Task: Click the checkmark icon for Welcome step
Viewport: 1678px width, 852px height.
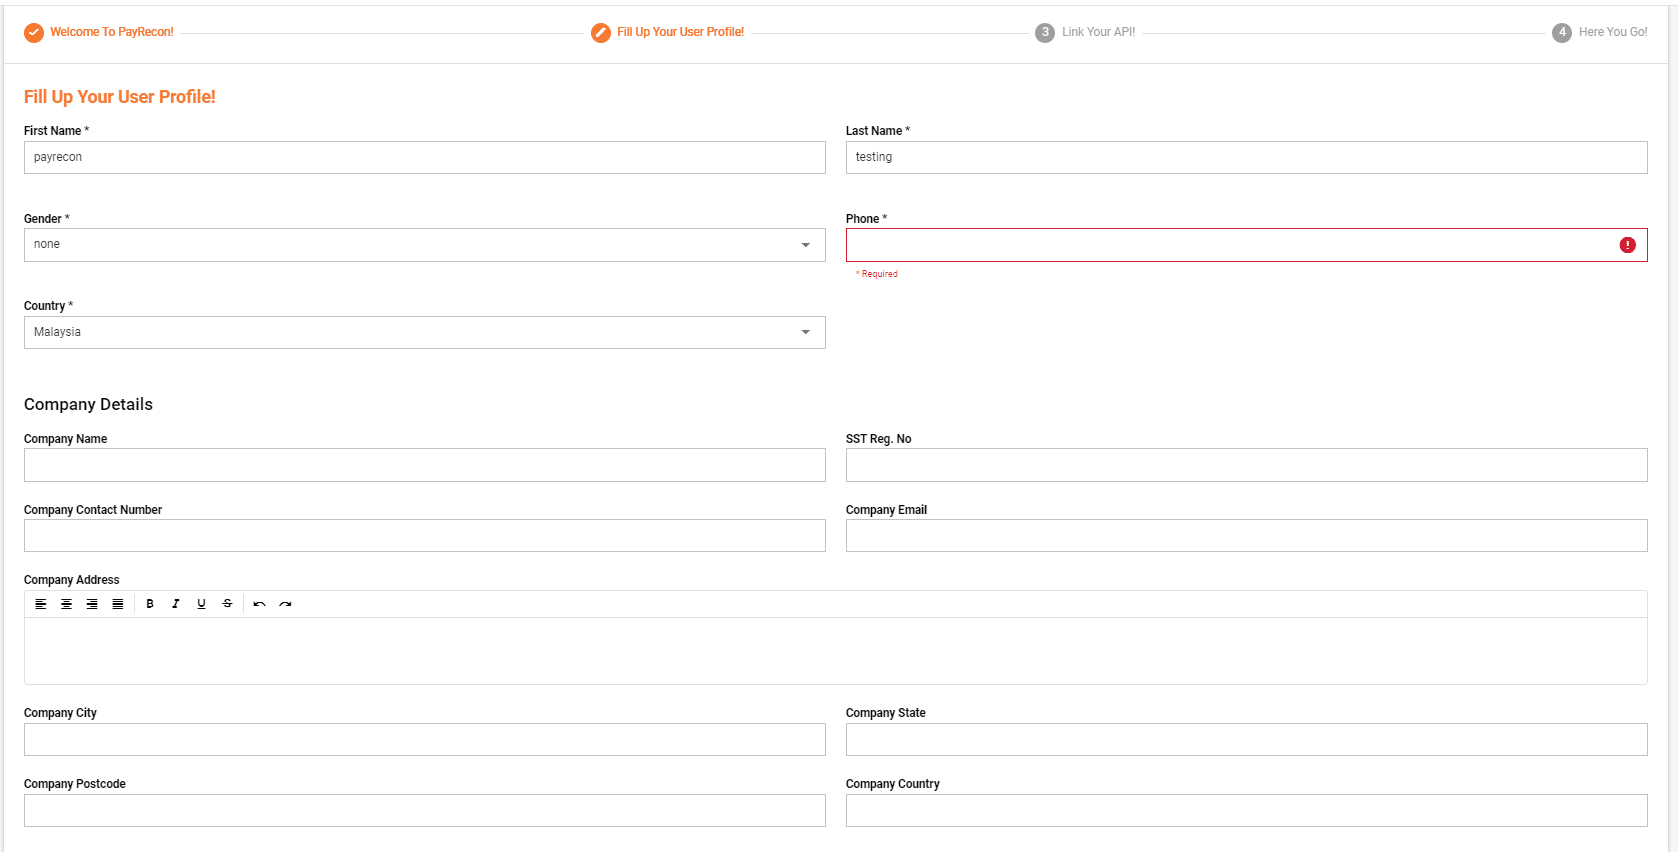Action: (x=34, y=32)
